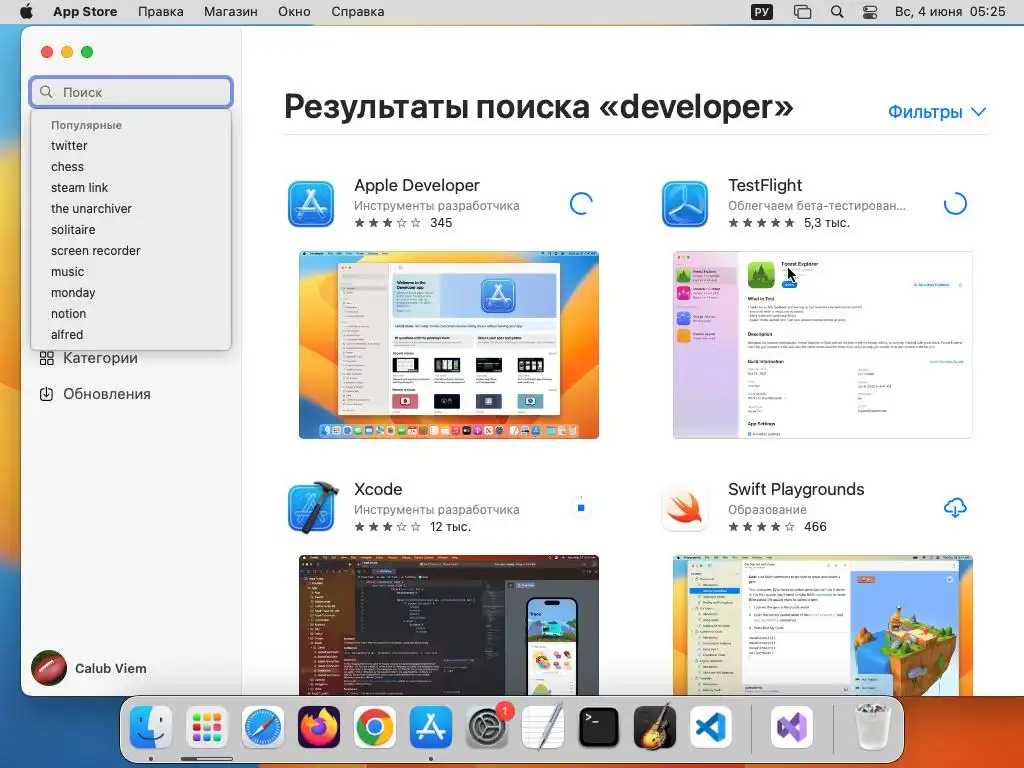View the Apple Developer screenshot preview
This screenshot has width=1024, height=768.
[x=449, y=345]
